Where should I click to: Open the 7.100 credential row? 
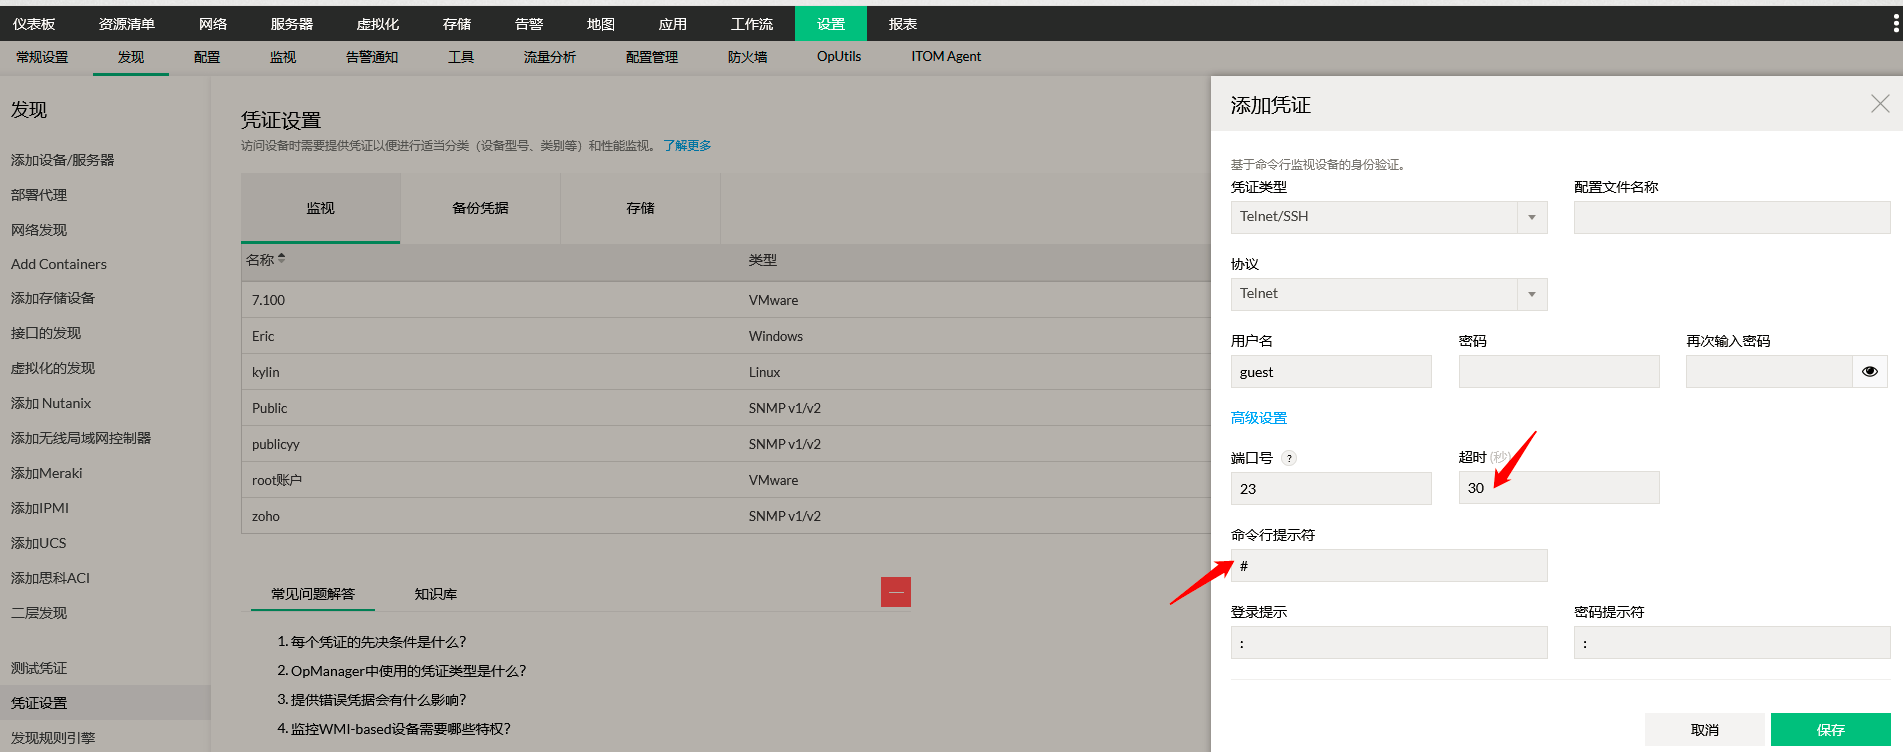point(726,300)
